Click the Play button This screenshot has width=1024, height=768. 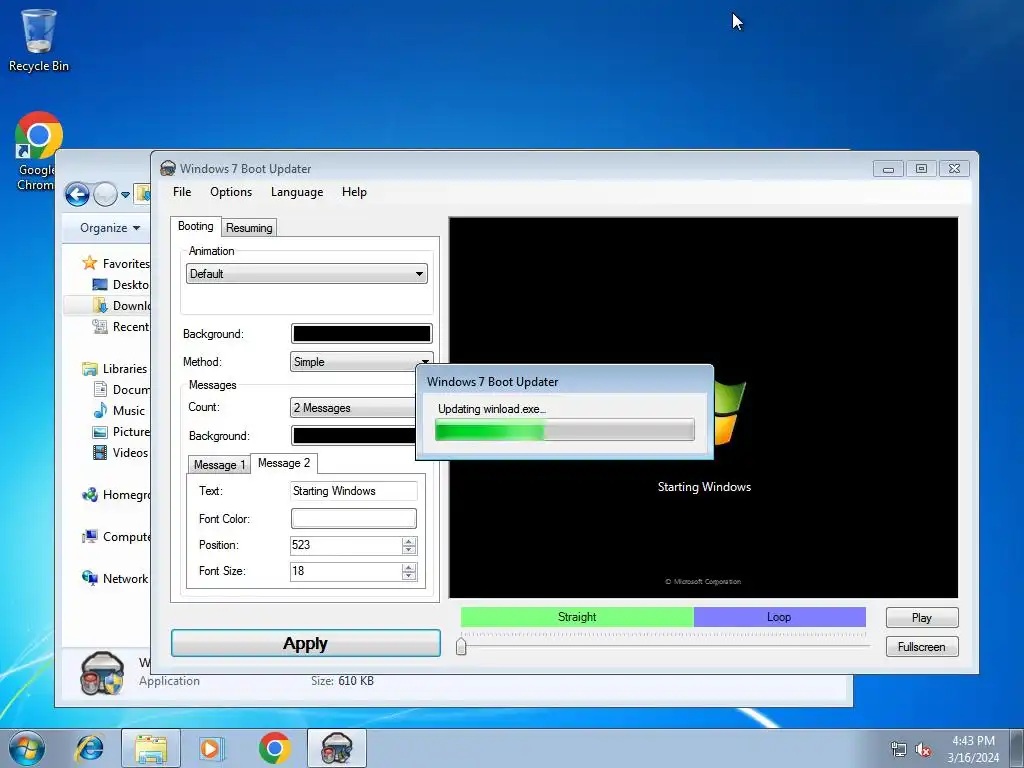click(x=922, y=618)
